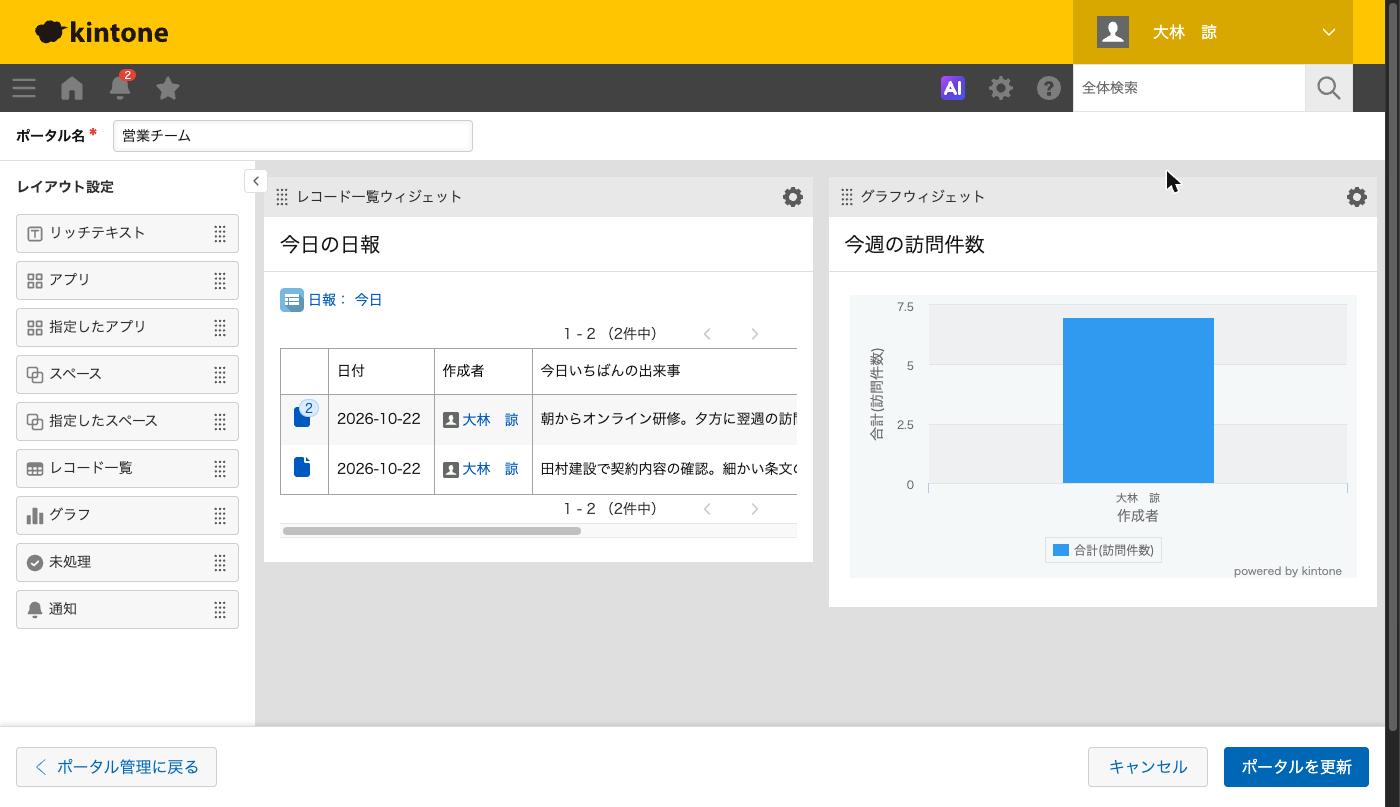1400x807 pixels.
Task: Select the グラフ layout item
Action: point(127,515)
